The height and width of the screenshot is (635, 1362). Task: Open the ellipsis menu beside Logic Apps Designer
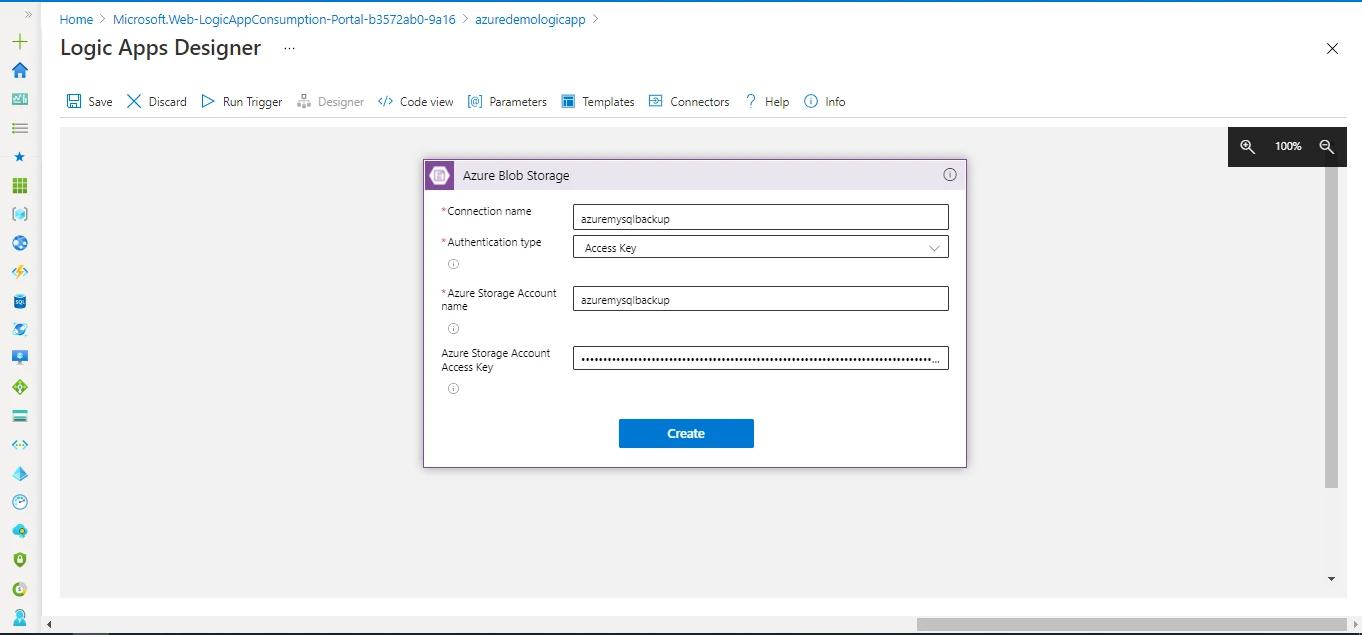coord(287,48)
